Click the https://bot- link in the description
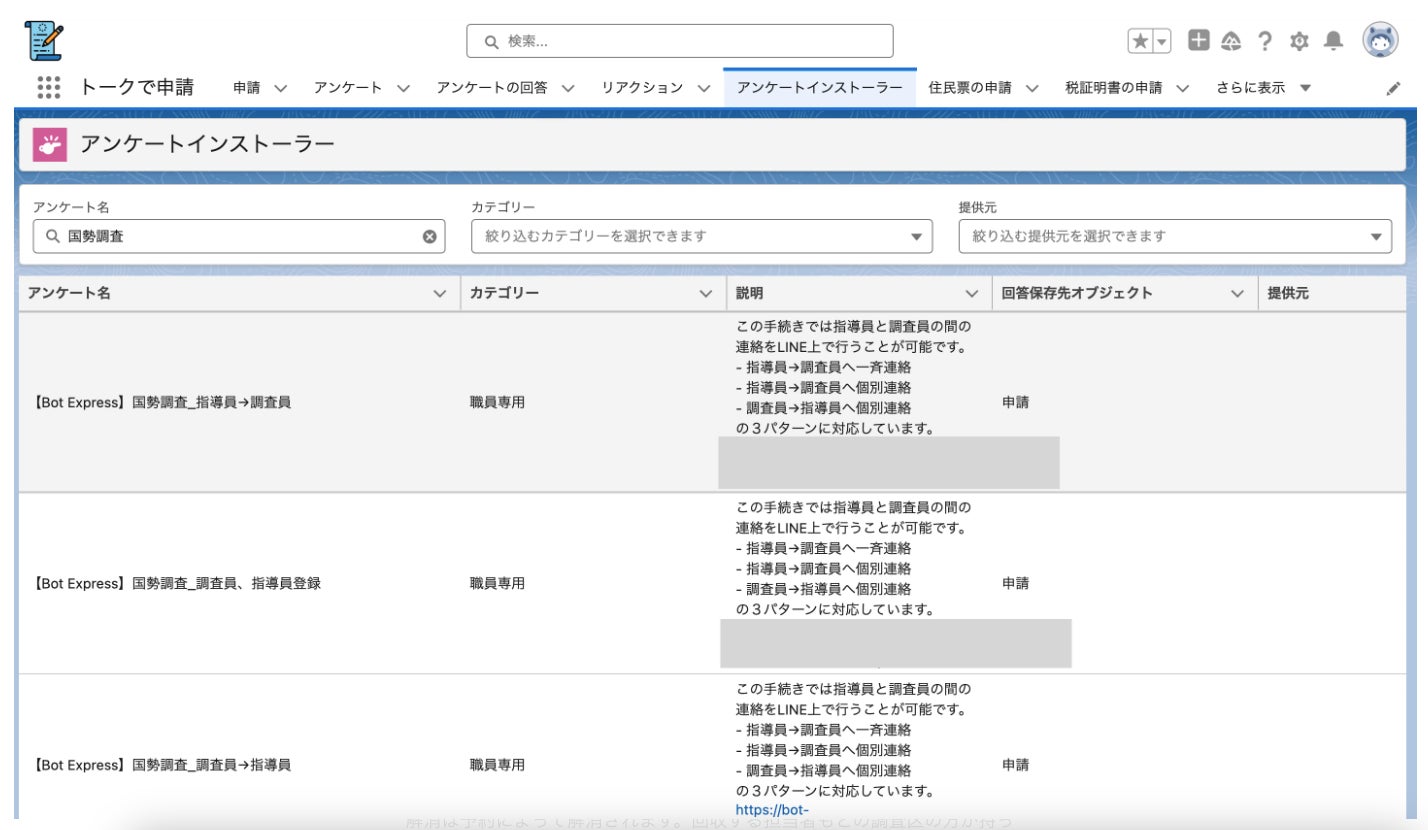 pos(771,810)
